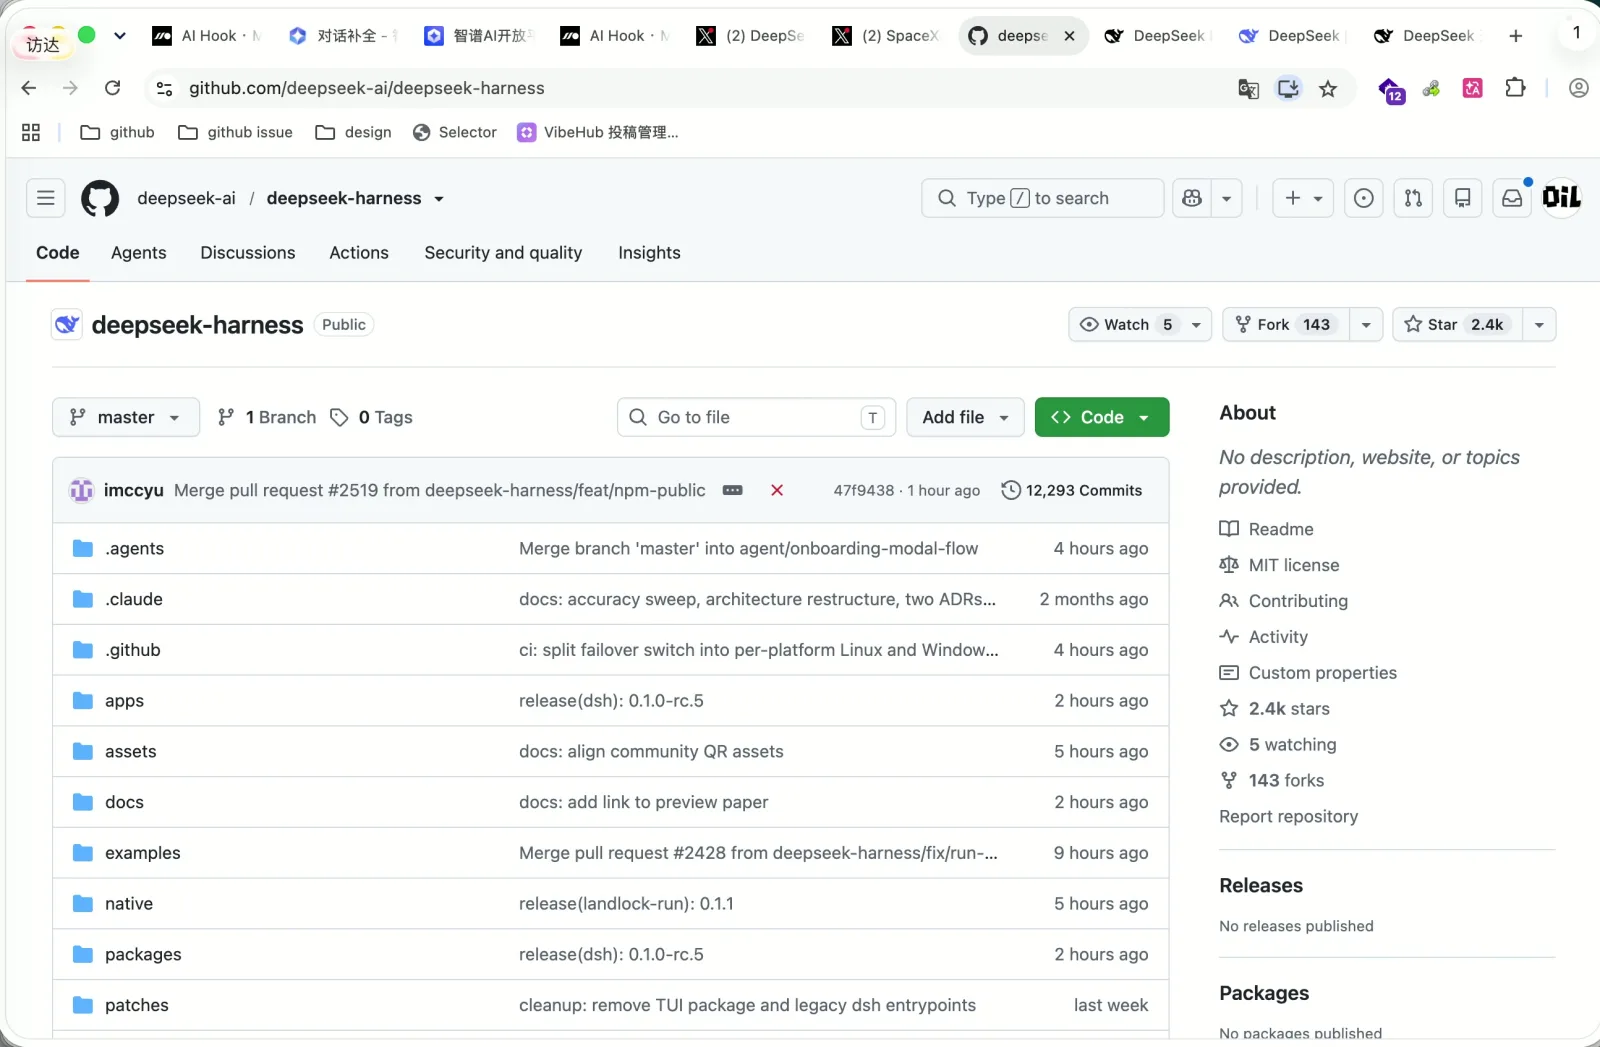This screenshot has height=1047, width=1600.
Task: Fork the deepseek-harness repository
Action: pos(1286,324)
